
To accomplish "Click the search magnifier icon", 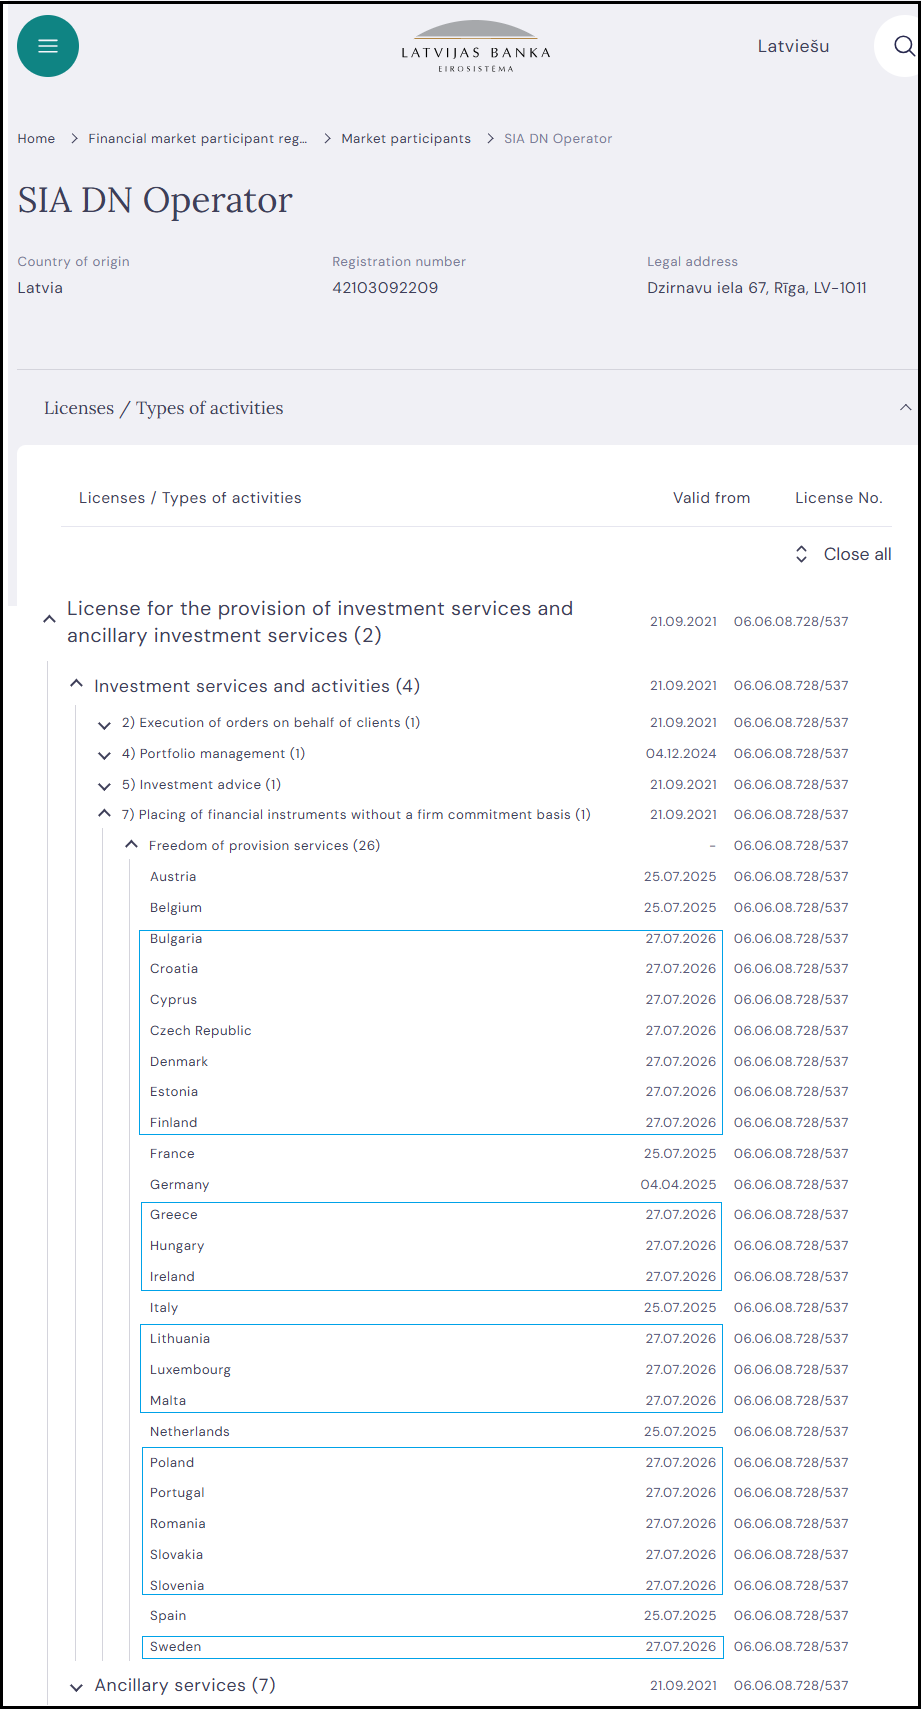I will pyautogui.click(x=903, y=46).
